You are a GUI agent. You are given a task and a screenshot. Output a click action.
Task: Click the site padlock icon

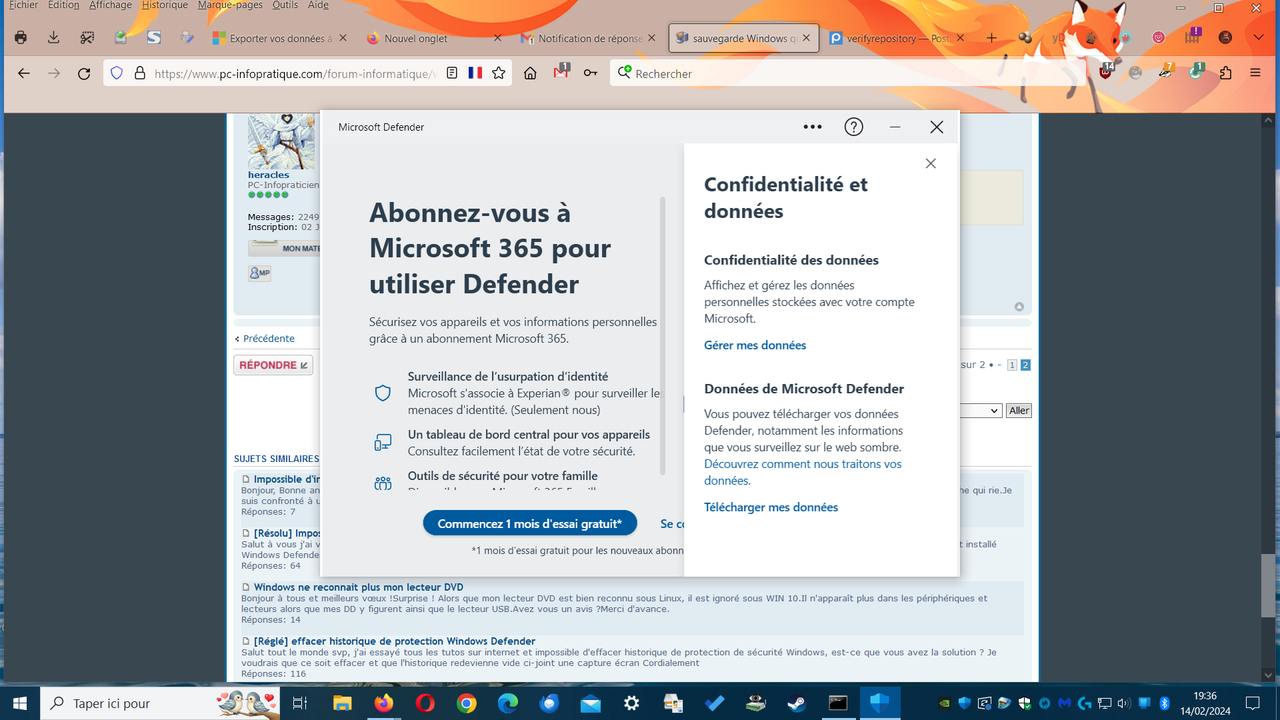click(140, 73)
